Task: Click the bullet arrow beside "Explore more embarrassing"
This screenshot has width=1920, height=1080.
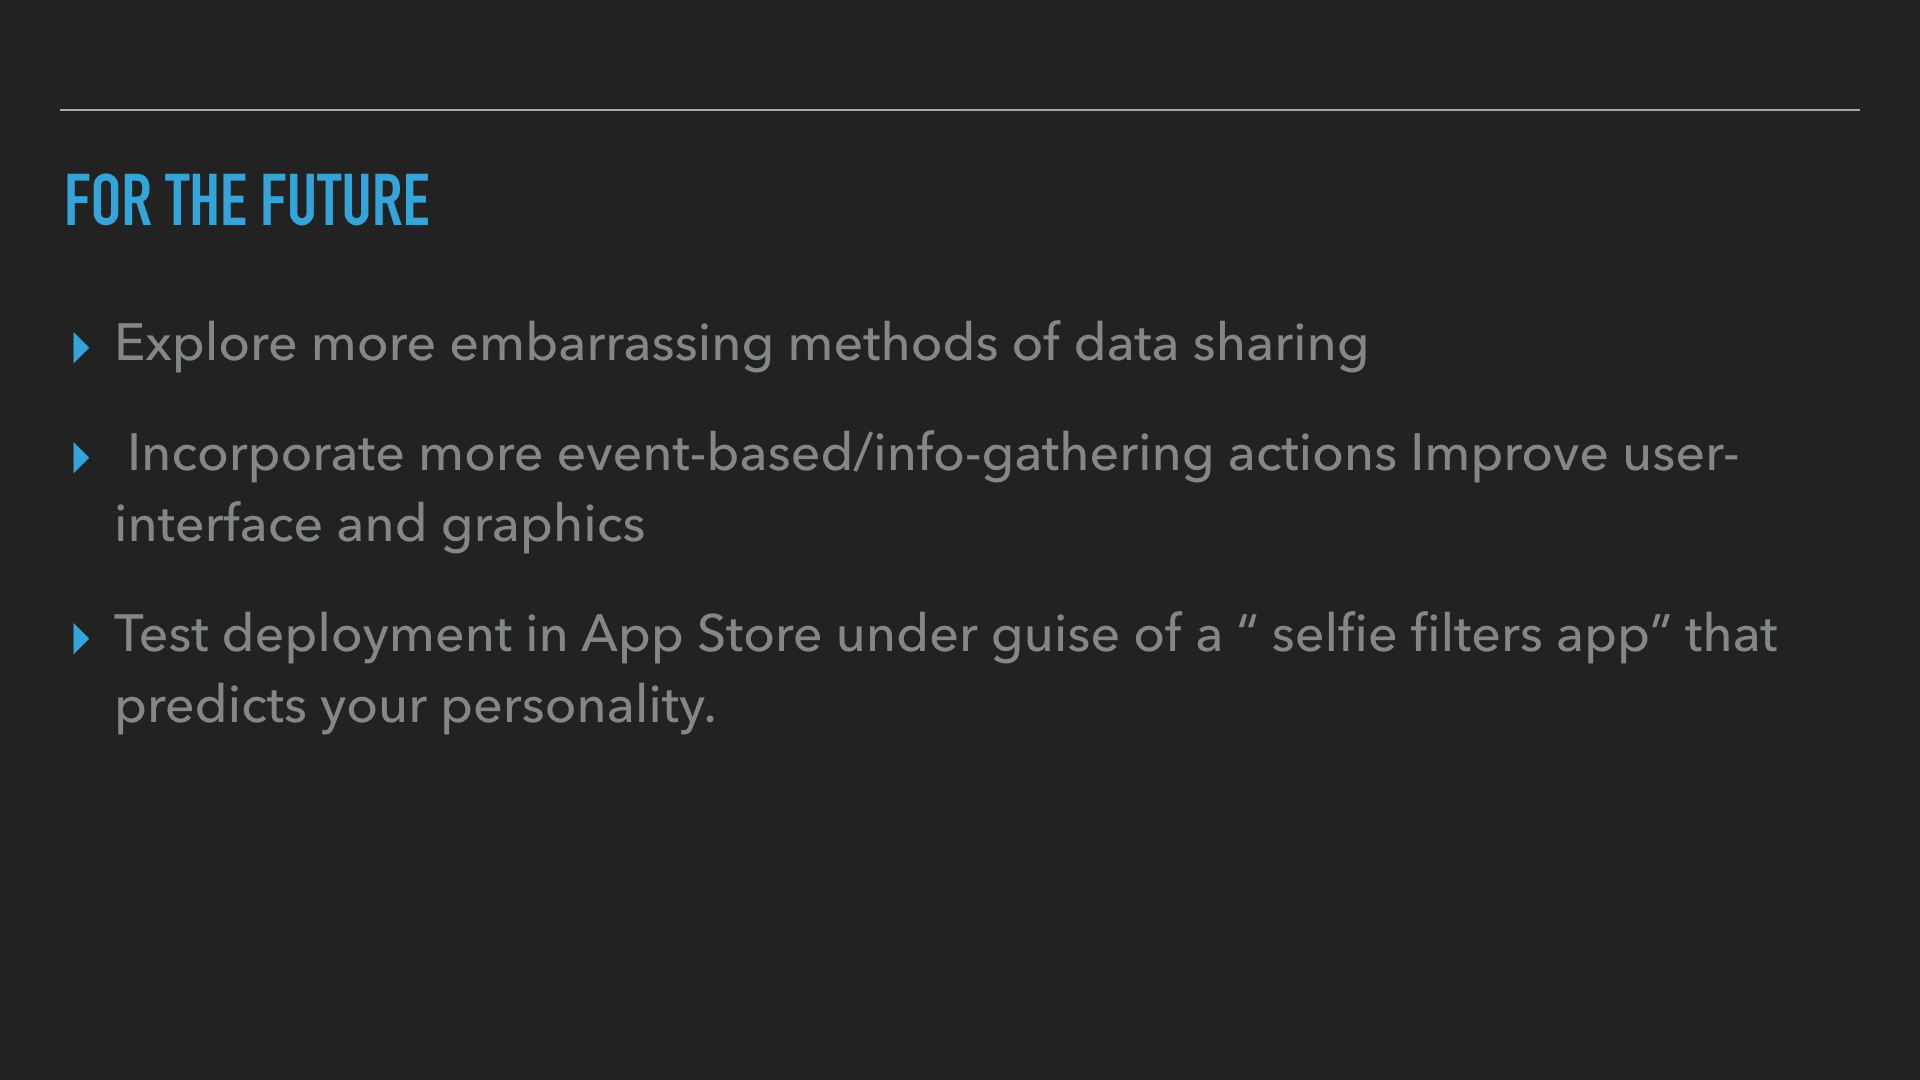Action: [81, 349]
